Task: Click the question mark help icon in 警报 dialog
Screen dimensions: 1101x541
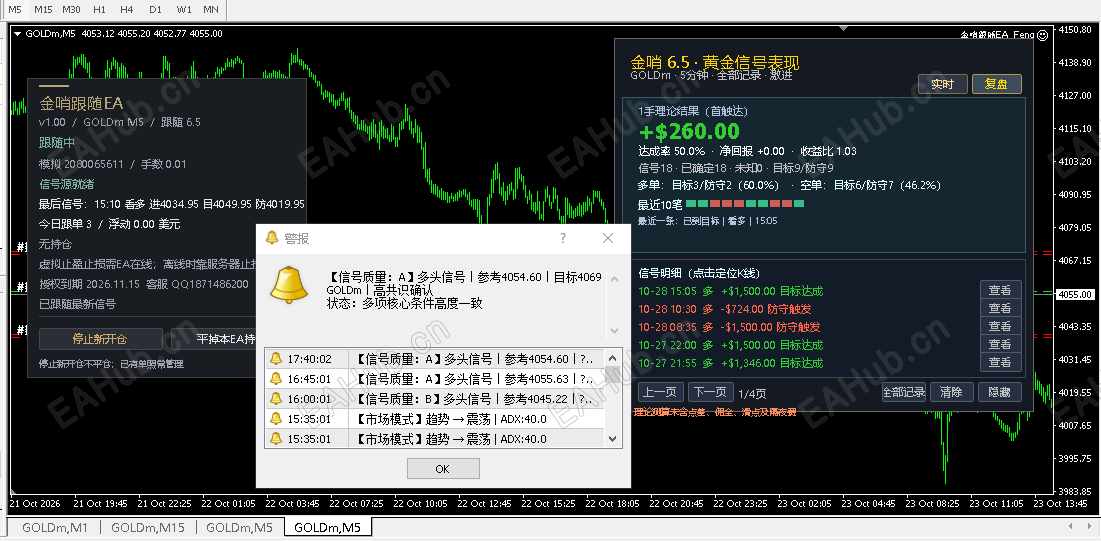Action: click(x=562, y=238)
